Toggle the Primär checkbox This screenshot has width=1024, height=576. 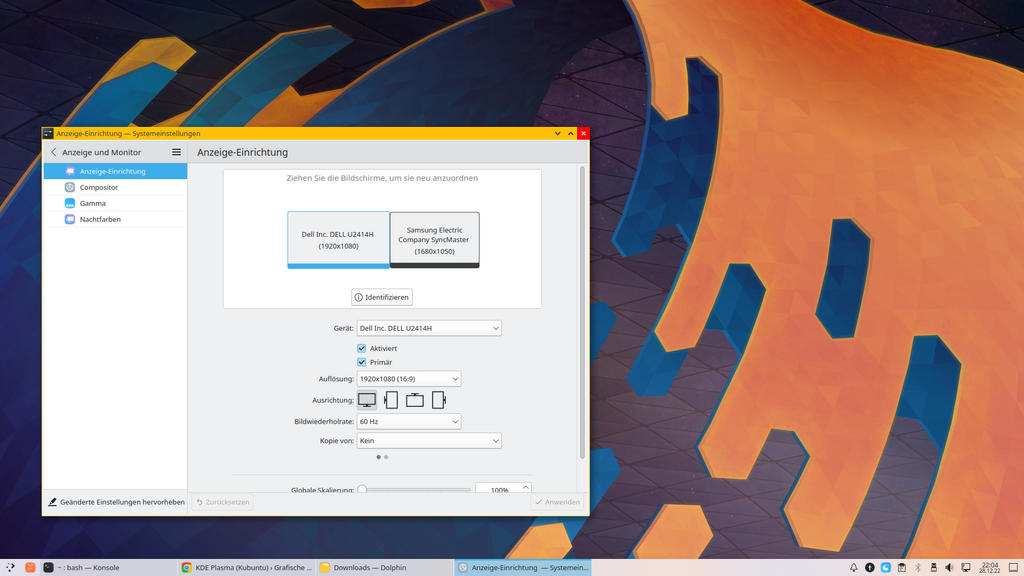pos(362,362)
